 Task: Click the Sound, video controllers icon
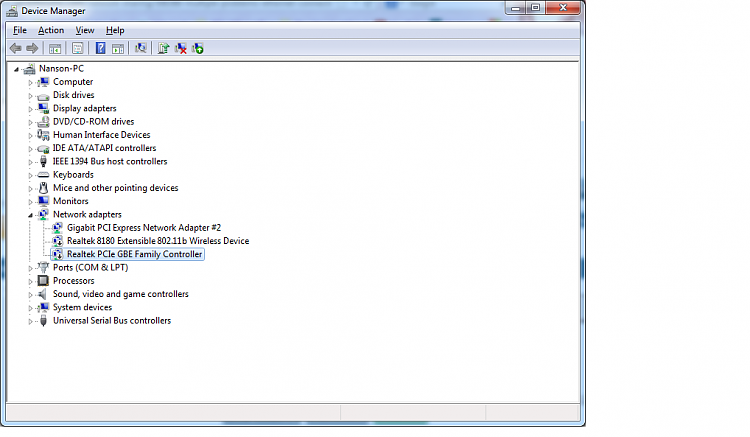(x=44, y=294)
